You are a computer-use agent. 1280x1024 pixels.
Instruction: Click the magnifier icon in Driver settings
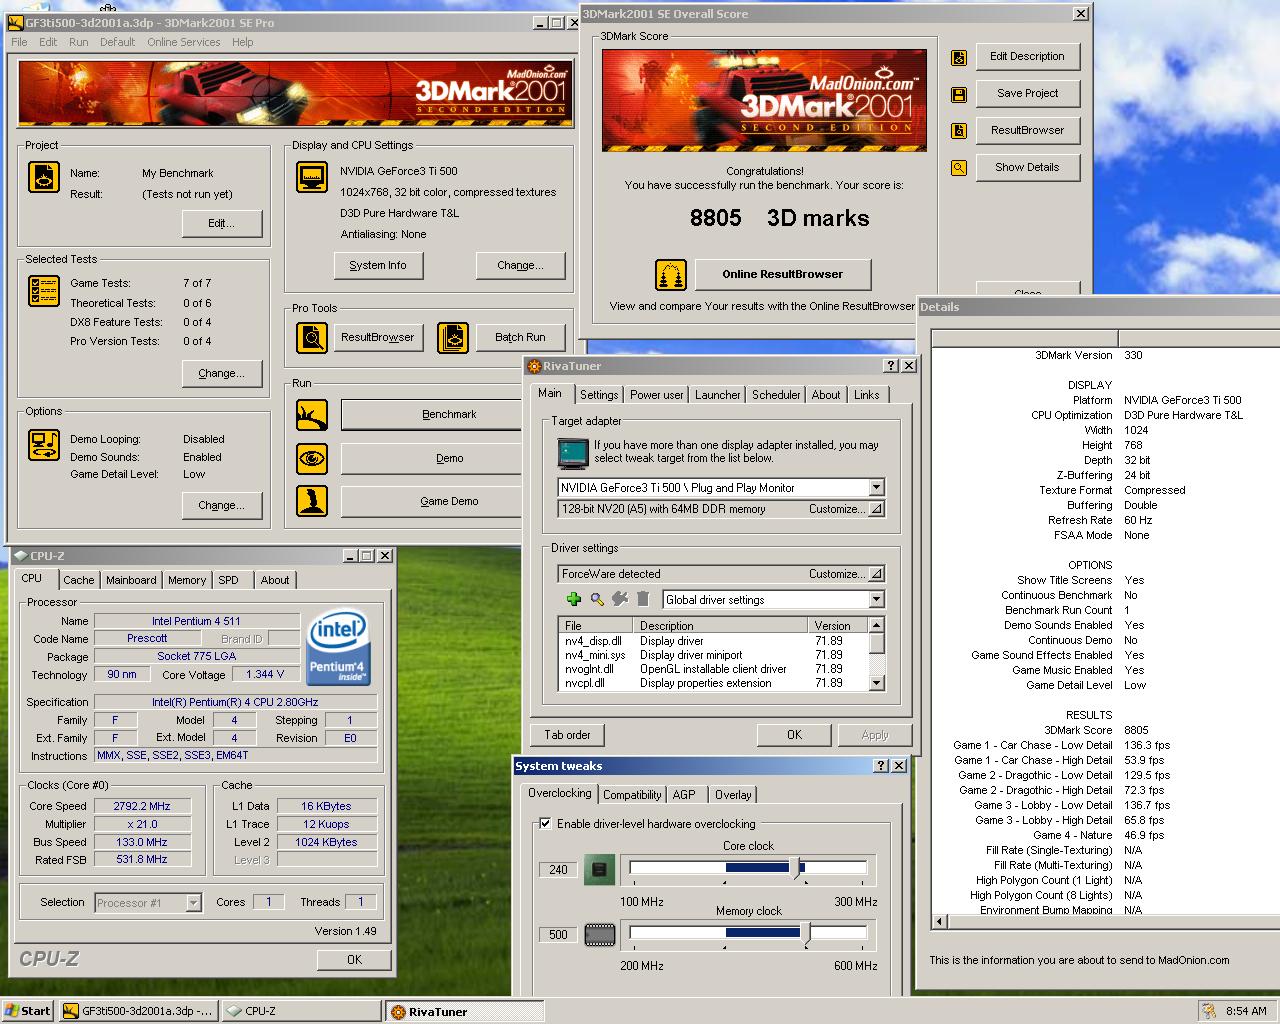pos(597,599)
